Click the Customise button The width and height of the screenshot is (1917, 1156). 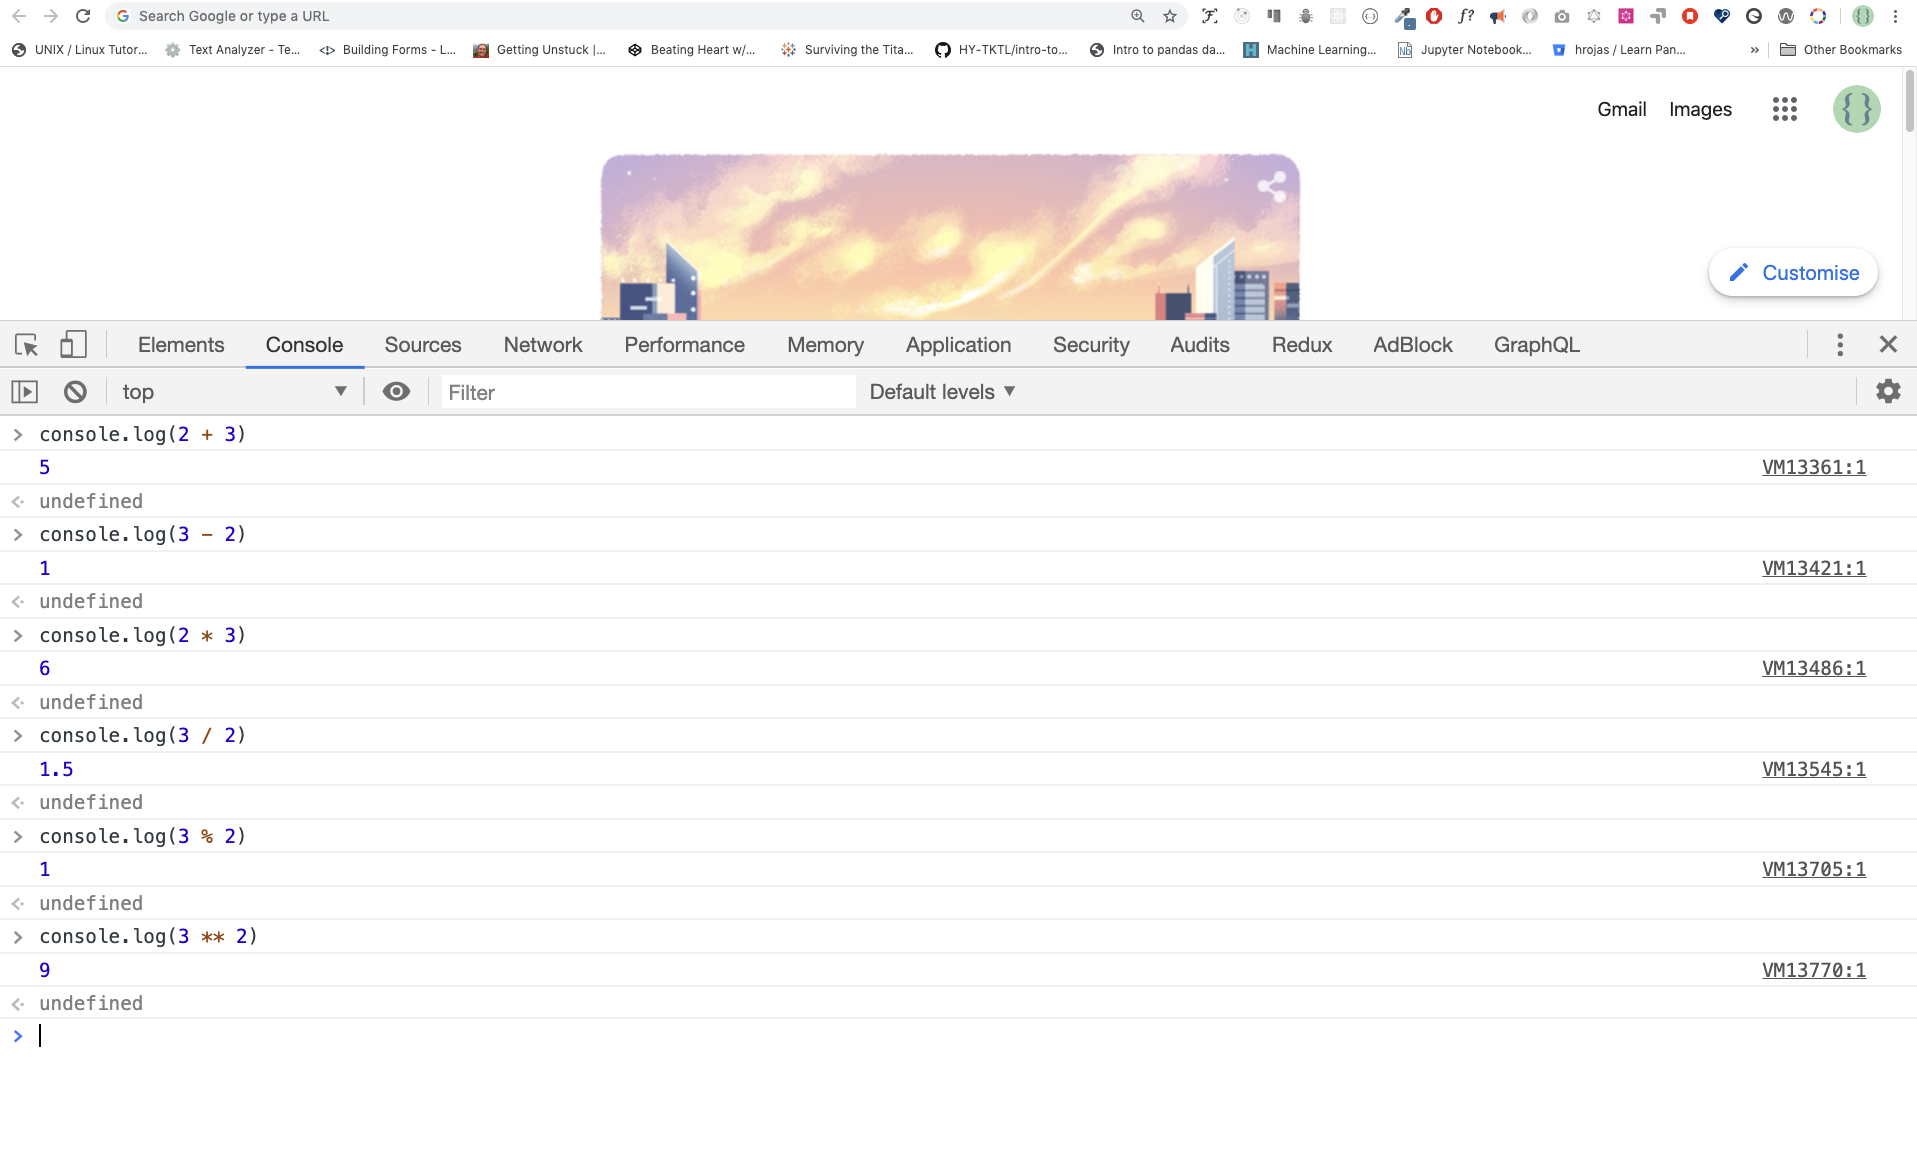tap(1792, 272)
